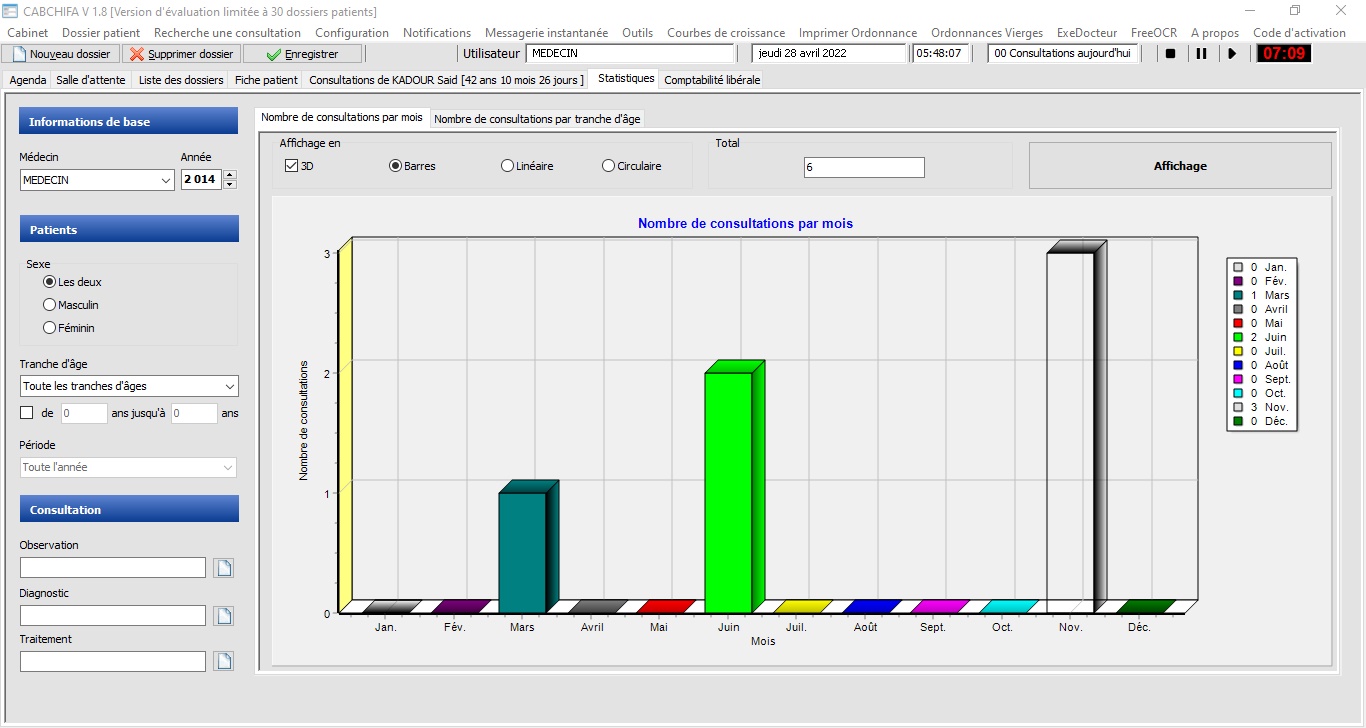
Task: Click the Nouveau dossier document icon
Action: pyautogui.click(x=19, y=54)
